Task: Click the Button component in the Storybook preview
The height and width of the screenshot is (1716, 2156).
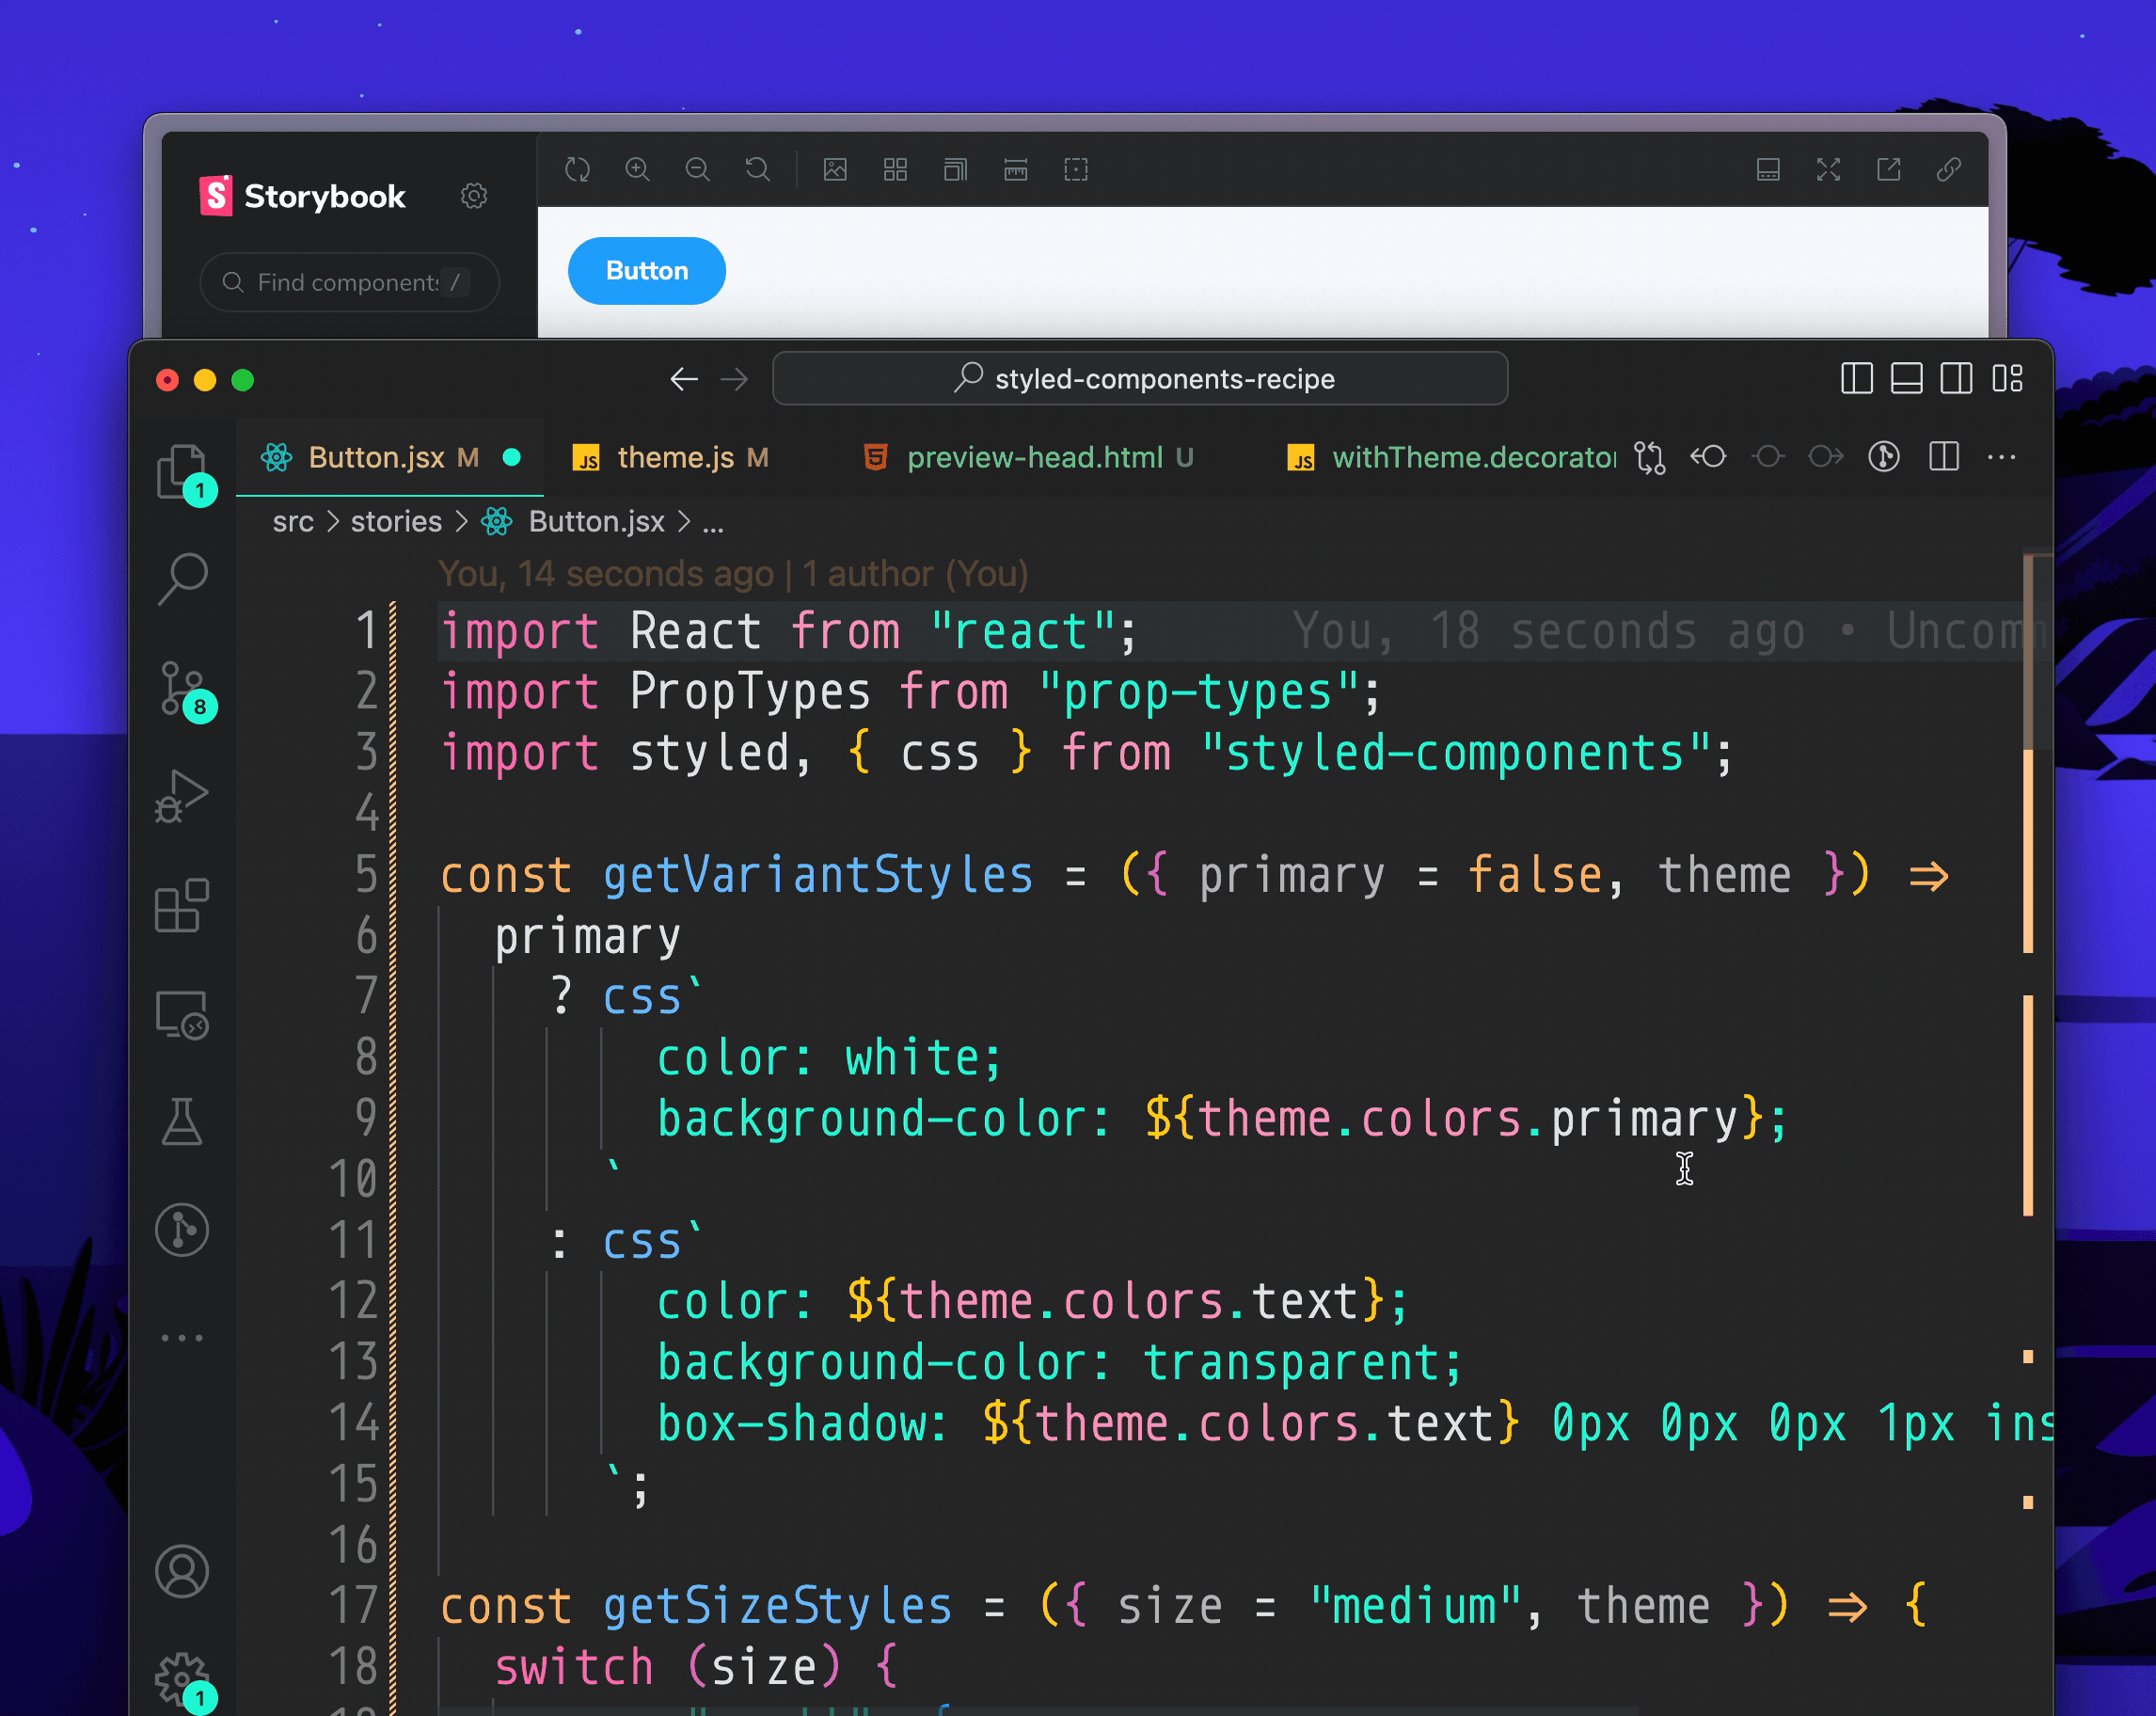Action: 646,270
